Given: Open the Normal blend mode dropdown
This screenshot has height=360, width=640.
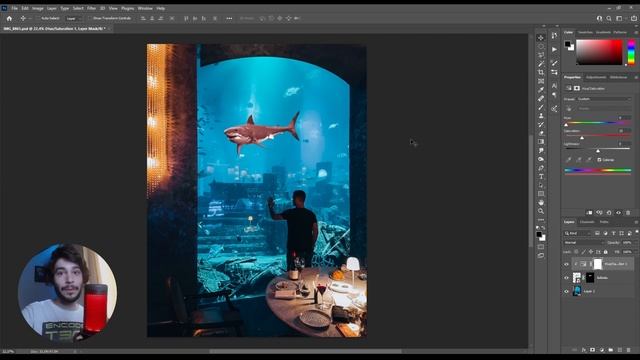Looking at the screenshot, I should tap(583, 242).
